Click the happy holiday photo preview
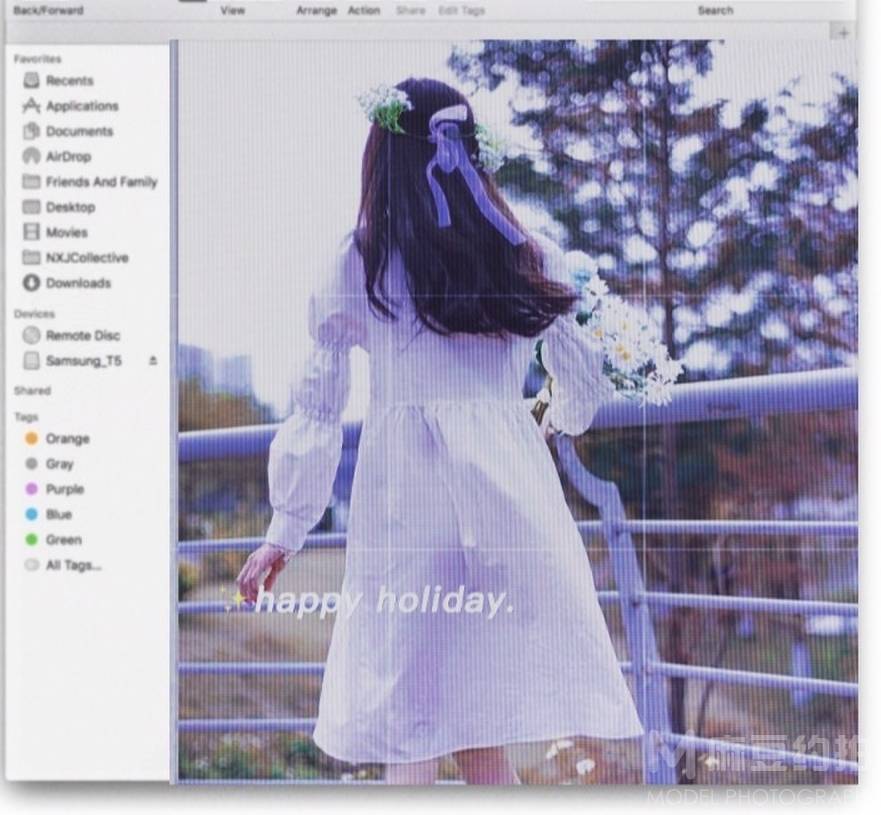The height and width of the screenshot is (815, 881). click(x=517, y=410)
